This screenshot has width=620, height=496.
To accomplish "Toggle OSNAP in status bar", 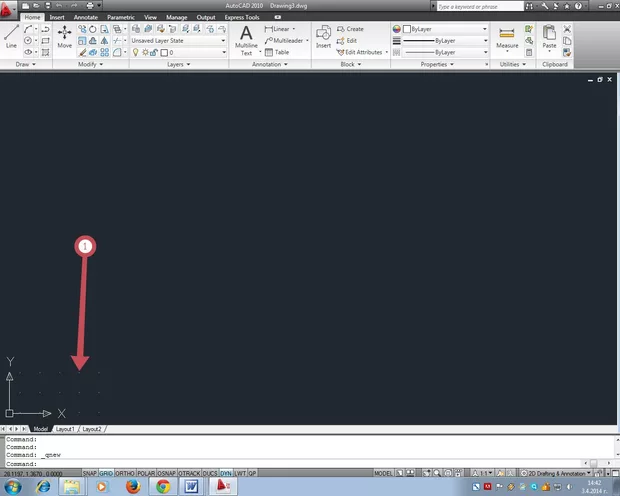I will click(x=166, y=473).
